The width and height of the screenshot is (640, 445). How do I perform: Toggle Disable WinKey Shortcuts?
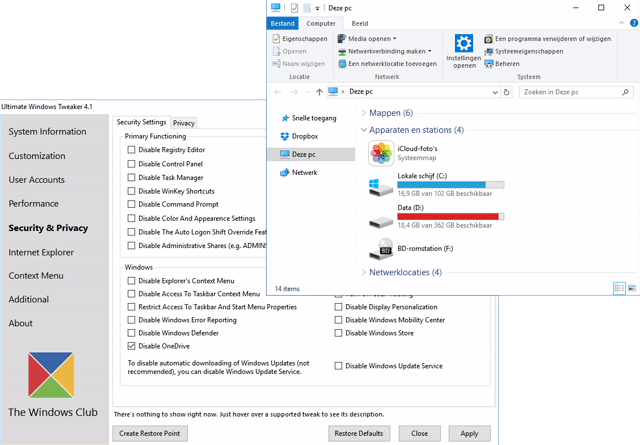click(x=131, y=191)
